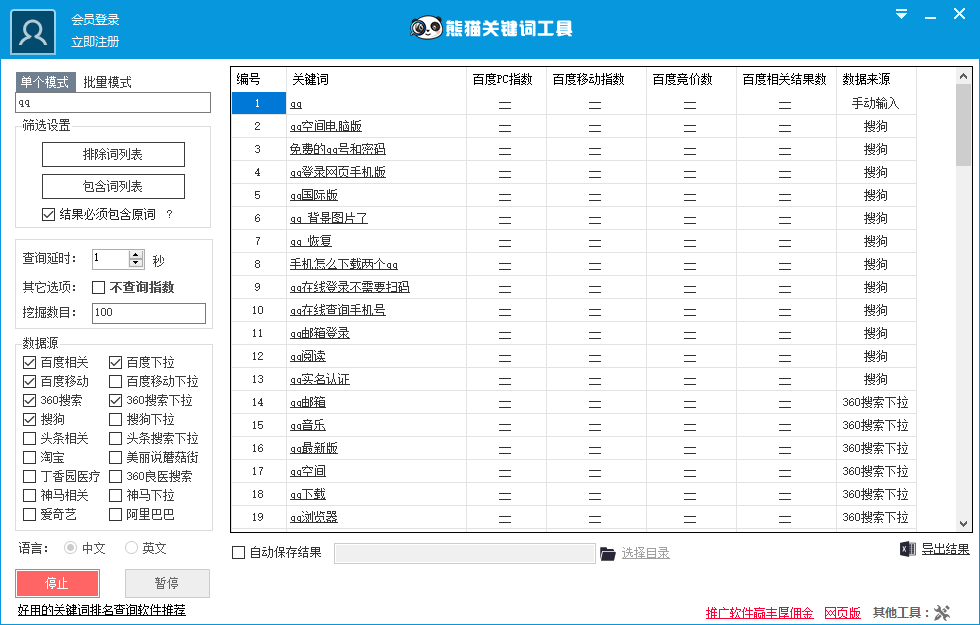This screenshot has width=980, height=625.
Task: Click the 导出结果 link
Action: 946,549
